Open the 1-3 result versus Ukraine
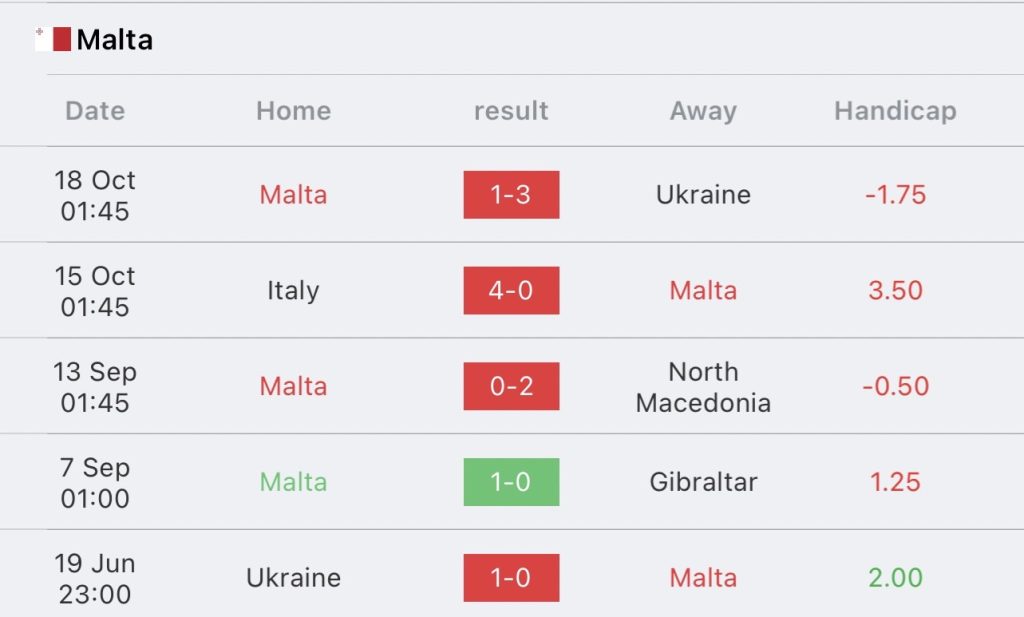 pyautogui.click(x=511, y=195)
